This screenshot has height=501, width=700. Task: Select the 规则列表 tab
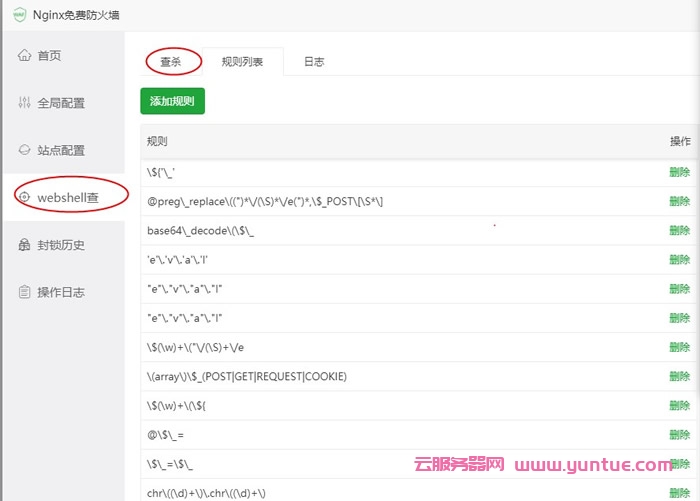(x=242, y=62)
